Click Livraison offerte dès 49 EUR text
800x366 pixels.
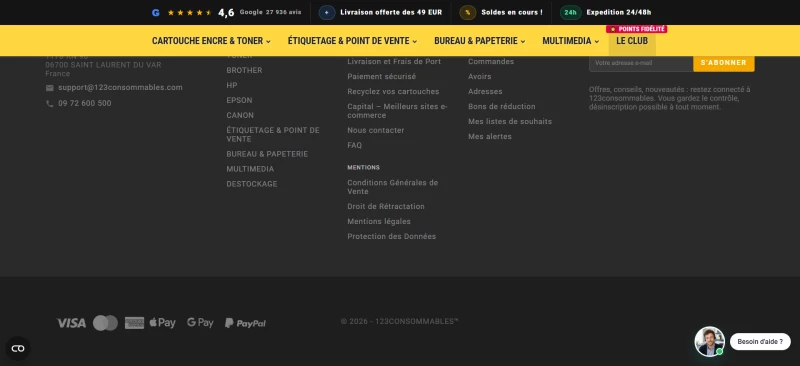coord(391,12)
